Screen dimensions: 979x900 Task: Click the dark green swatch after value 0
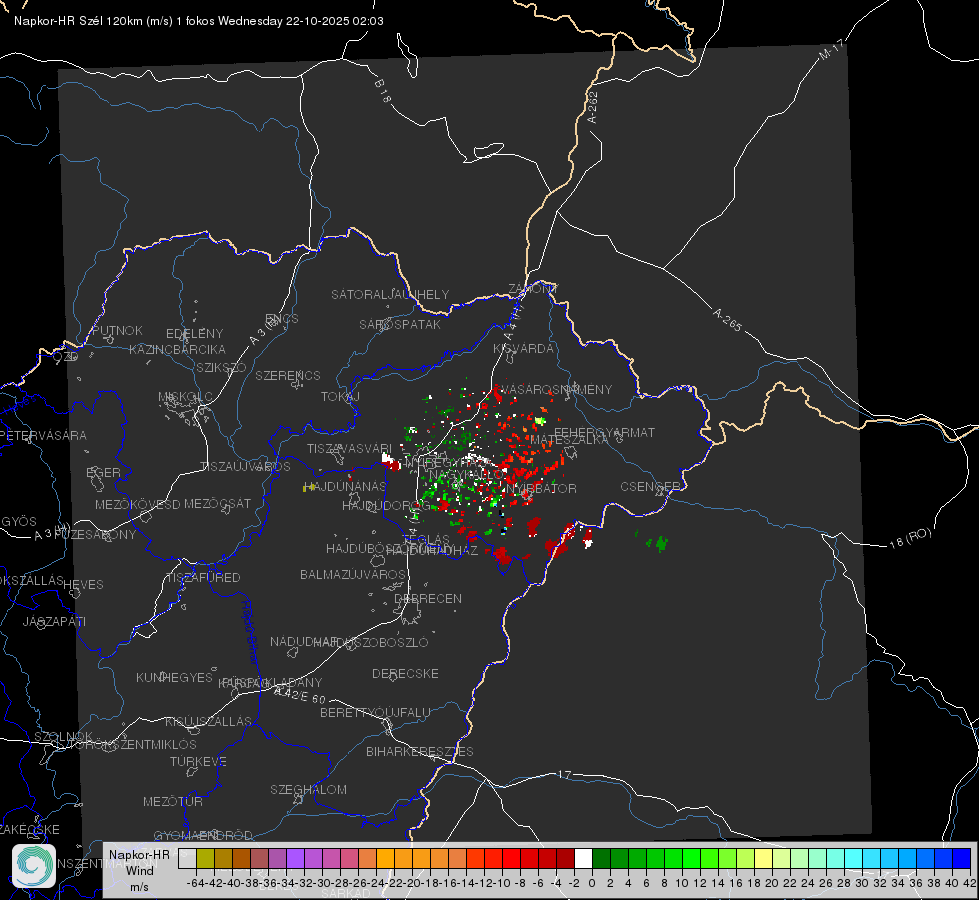[x=601, y=858]
